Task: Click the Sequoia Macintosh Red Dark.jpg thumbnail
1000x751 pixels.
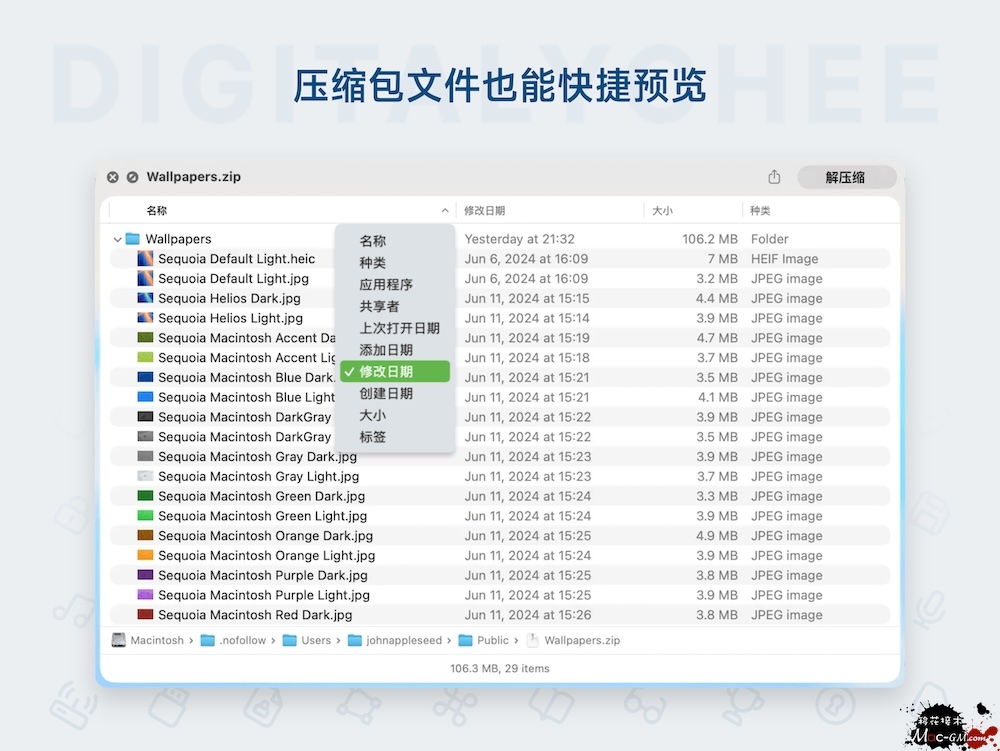Action: (145, 615)
